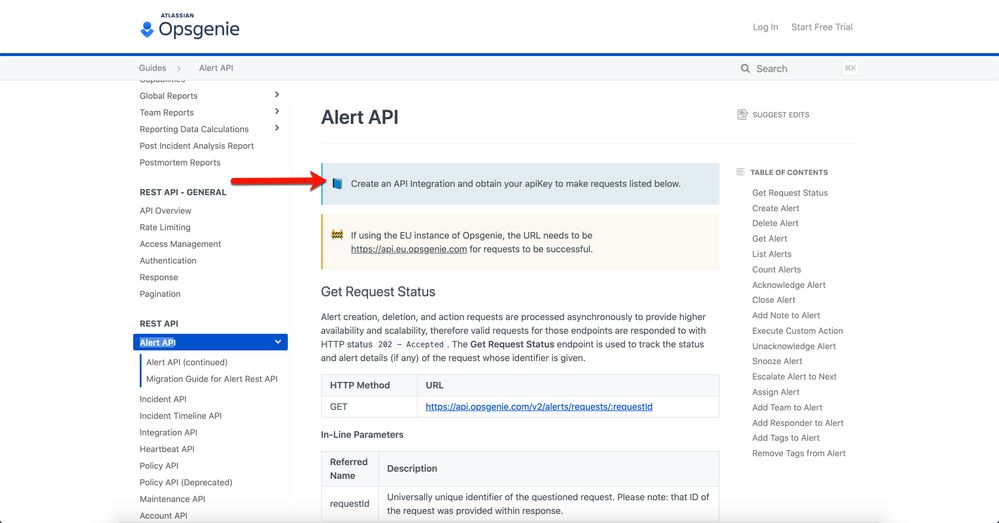
Task: Expand Reporting Data Calculations section
Action: (277, 128)
